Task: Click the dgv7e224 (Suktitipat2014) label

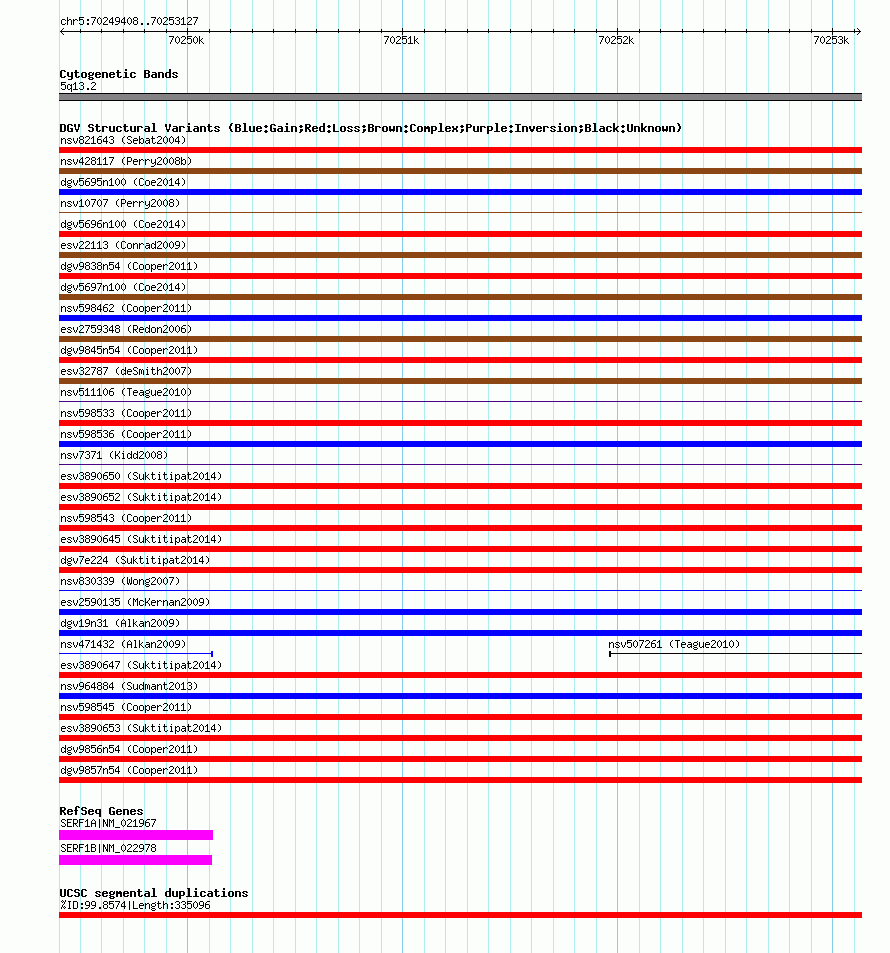Action: tap(135, 560)
